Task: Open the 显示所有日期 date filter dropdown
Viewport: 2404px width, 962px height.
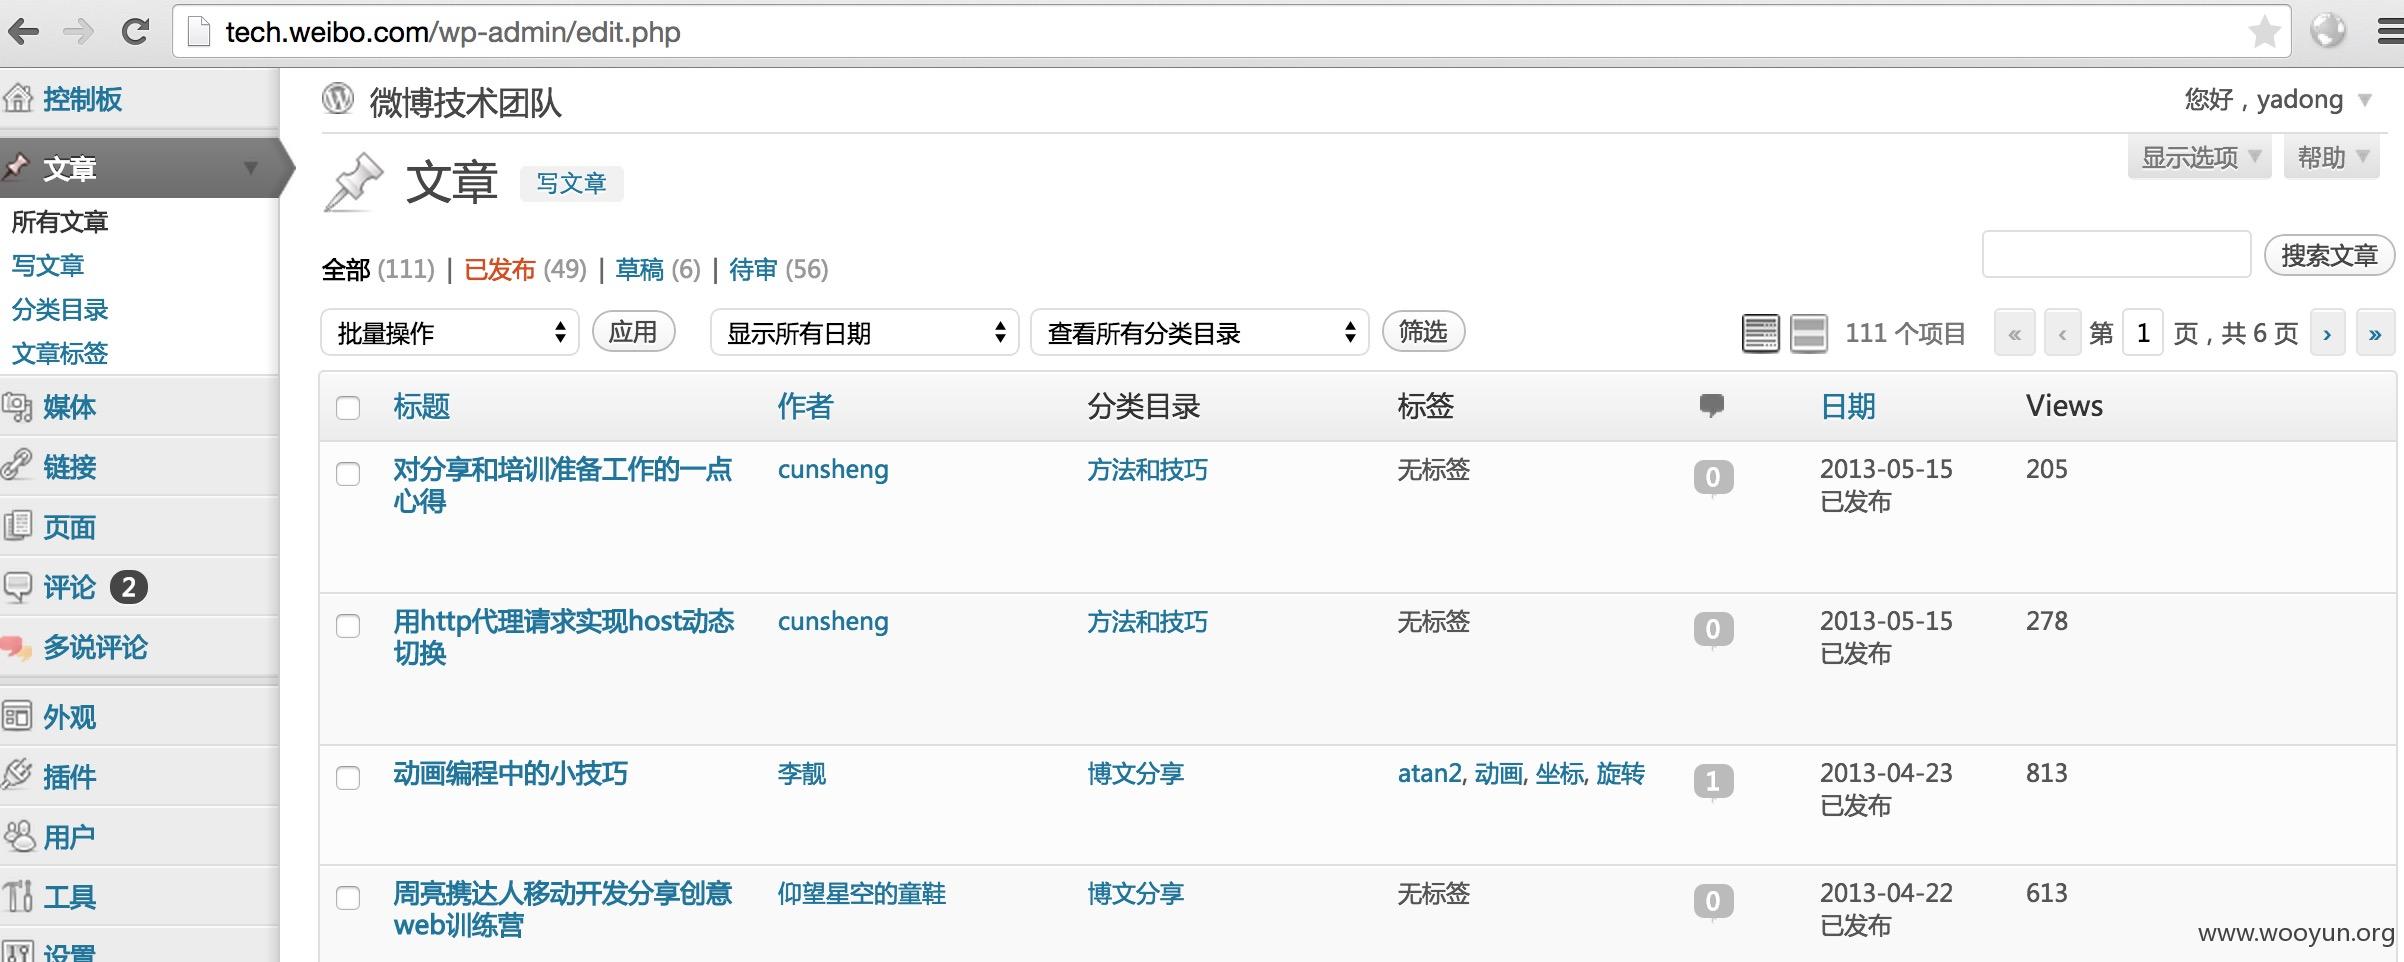Action: click(864, 332)
